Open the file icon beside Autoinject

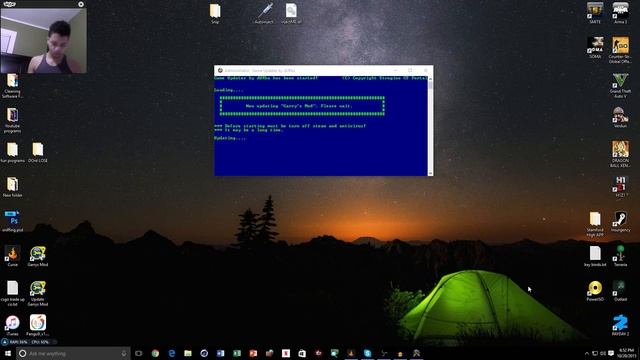(x=291, y=13)
